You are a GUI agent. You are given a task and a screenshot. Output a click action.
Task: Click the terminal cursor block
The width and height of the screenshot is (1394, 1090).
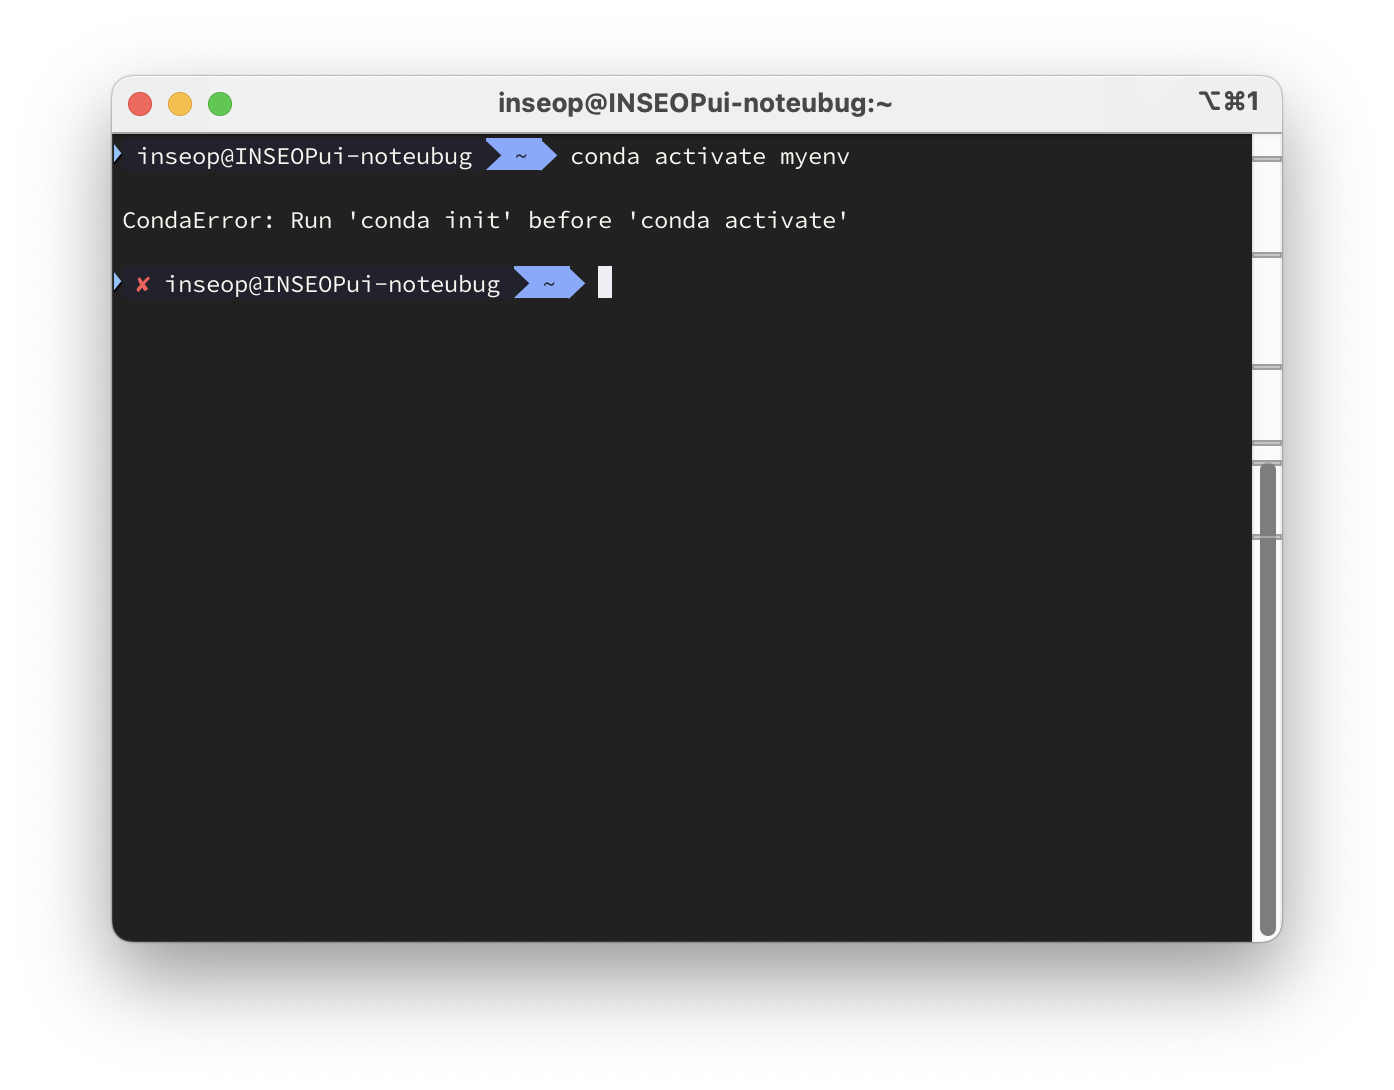(x=605, y=283)
